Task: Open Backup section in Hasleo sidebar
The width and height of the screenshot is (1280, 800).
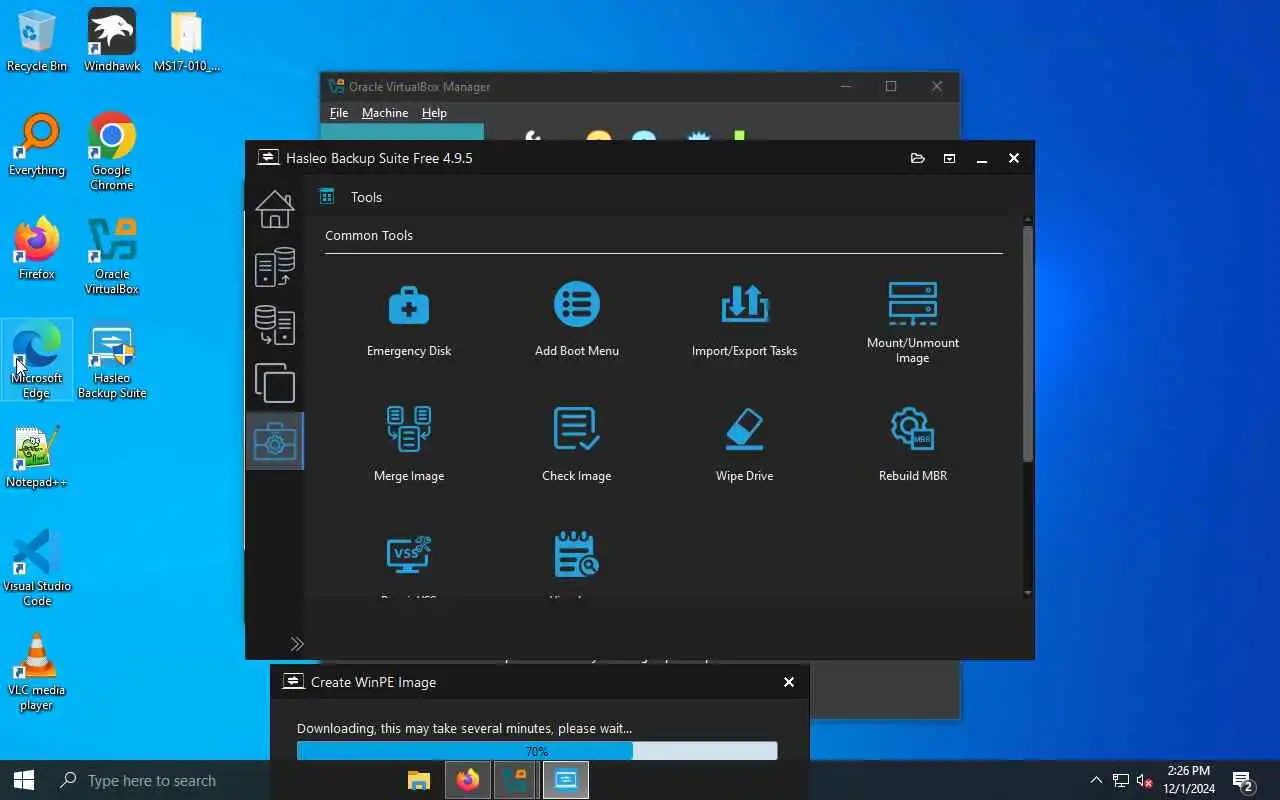Action: [x=274, y=267]
